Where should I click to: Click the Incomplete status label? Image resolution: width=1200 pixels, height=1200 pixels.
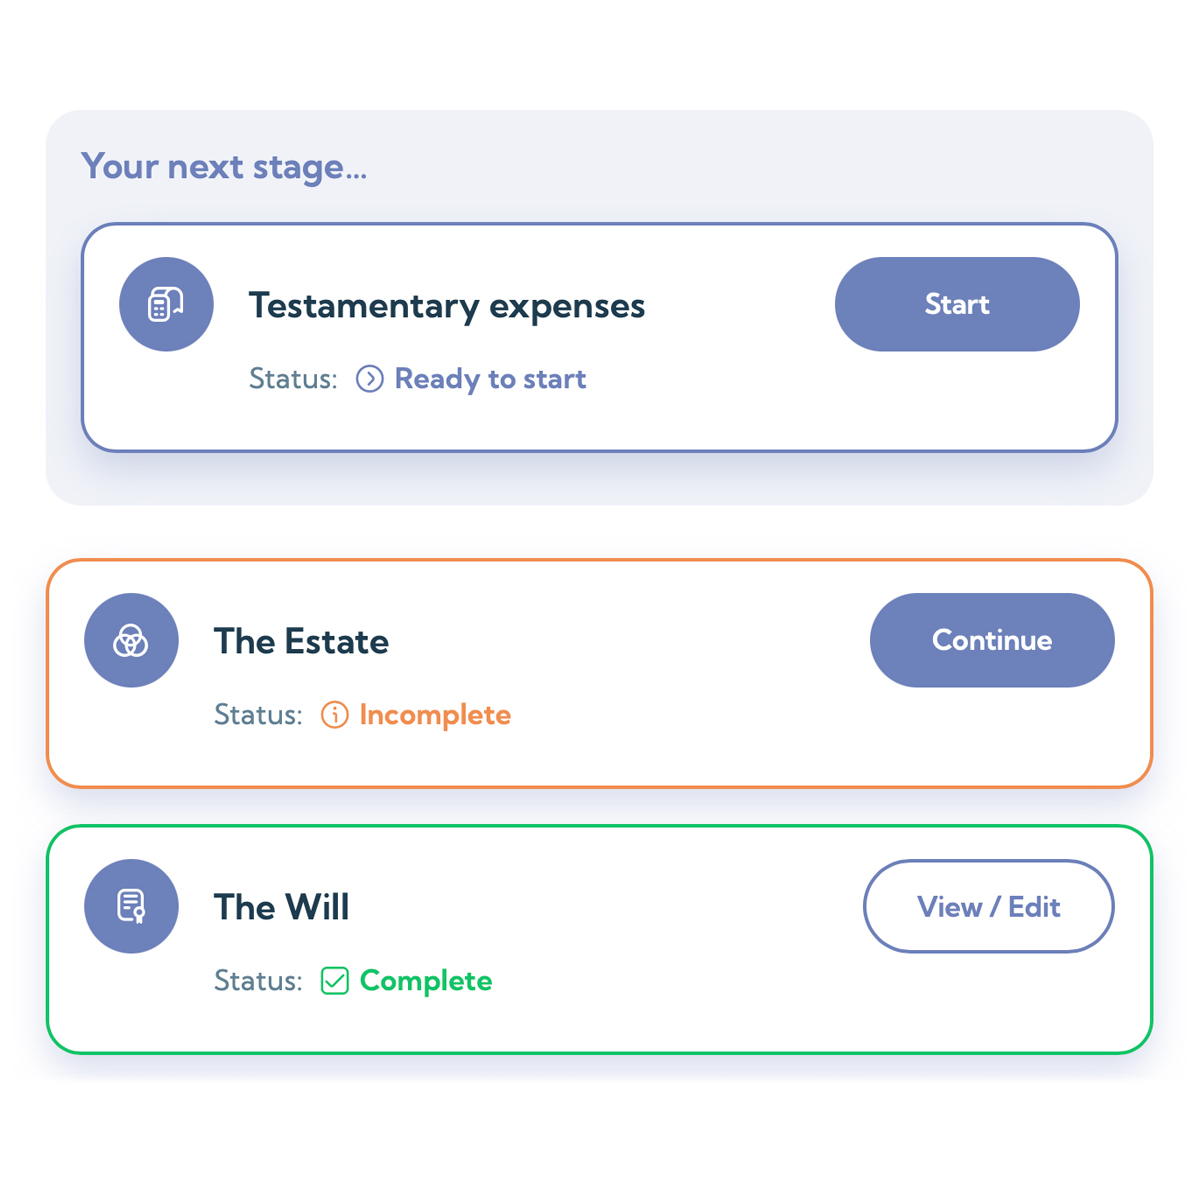pos(435,715)
